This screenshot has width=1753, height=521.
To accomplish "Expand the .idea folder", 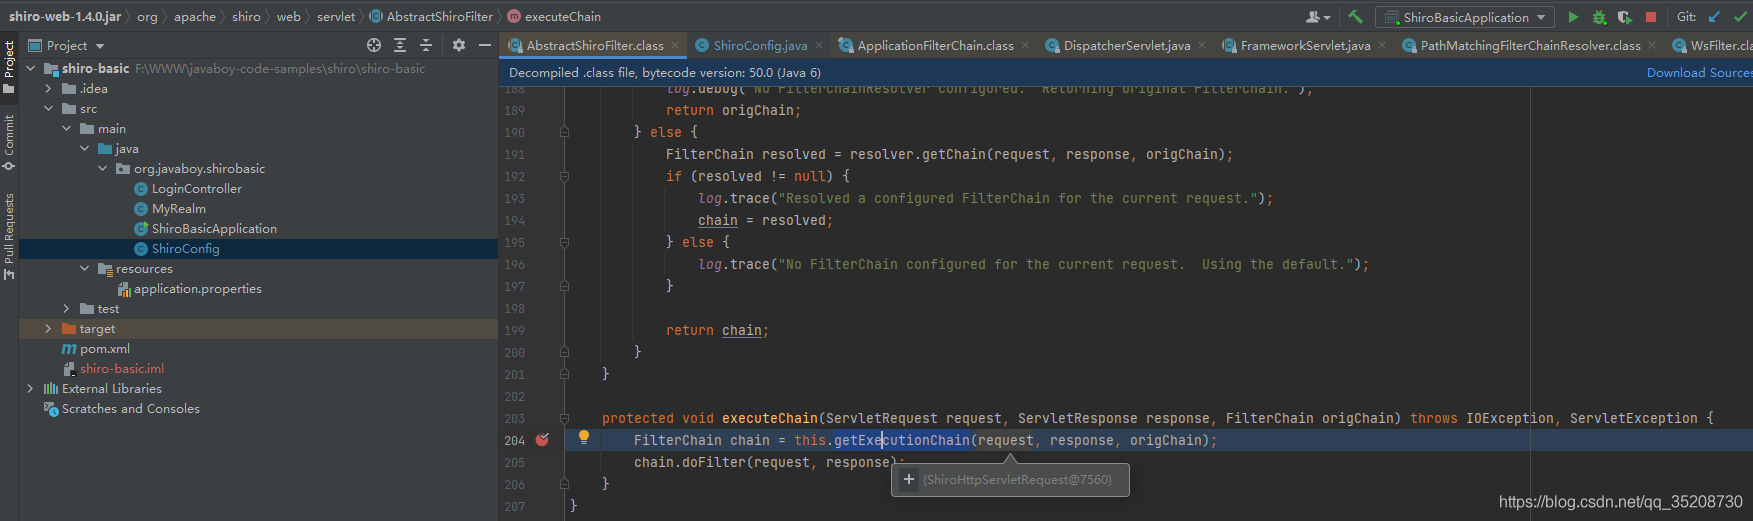I will coord(48,88).
